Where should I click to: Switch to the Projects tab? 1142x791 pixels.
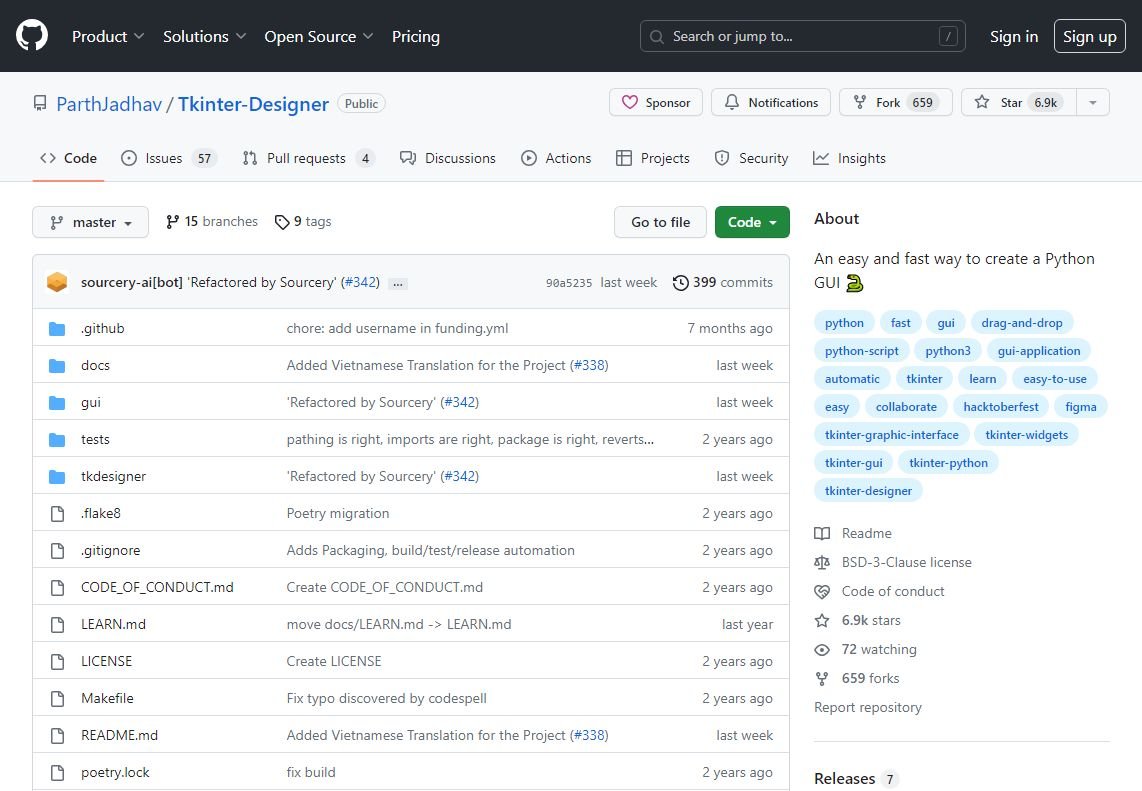(x=653, y=158)
